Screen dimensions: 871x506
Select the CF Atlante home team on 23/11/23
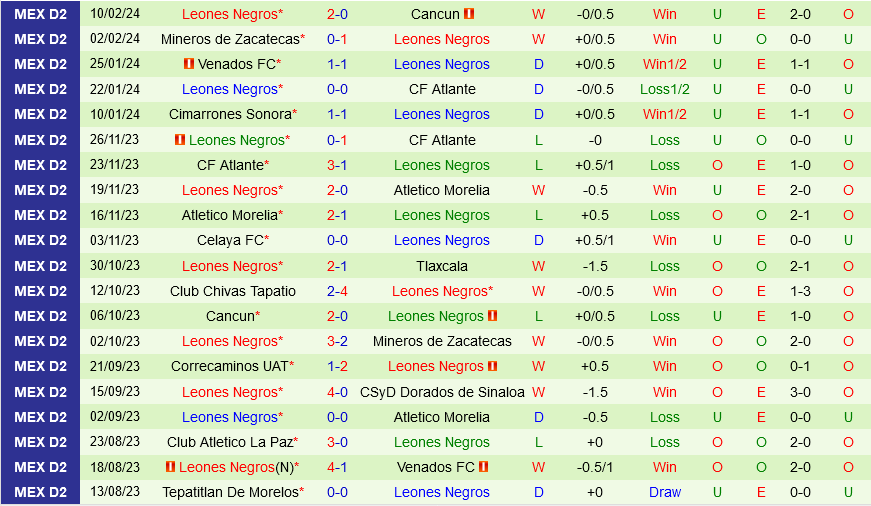click(x=230, y=165)
